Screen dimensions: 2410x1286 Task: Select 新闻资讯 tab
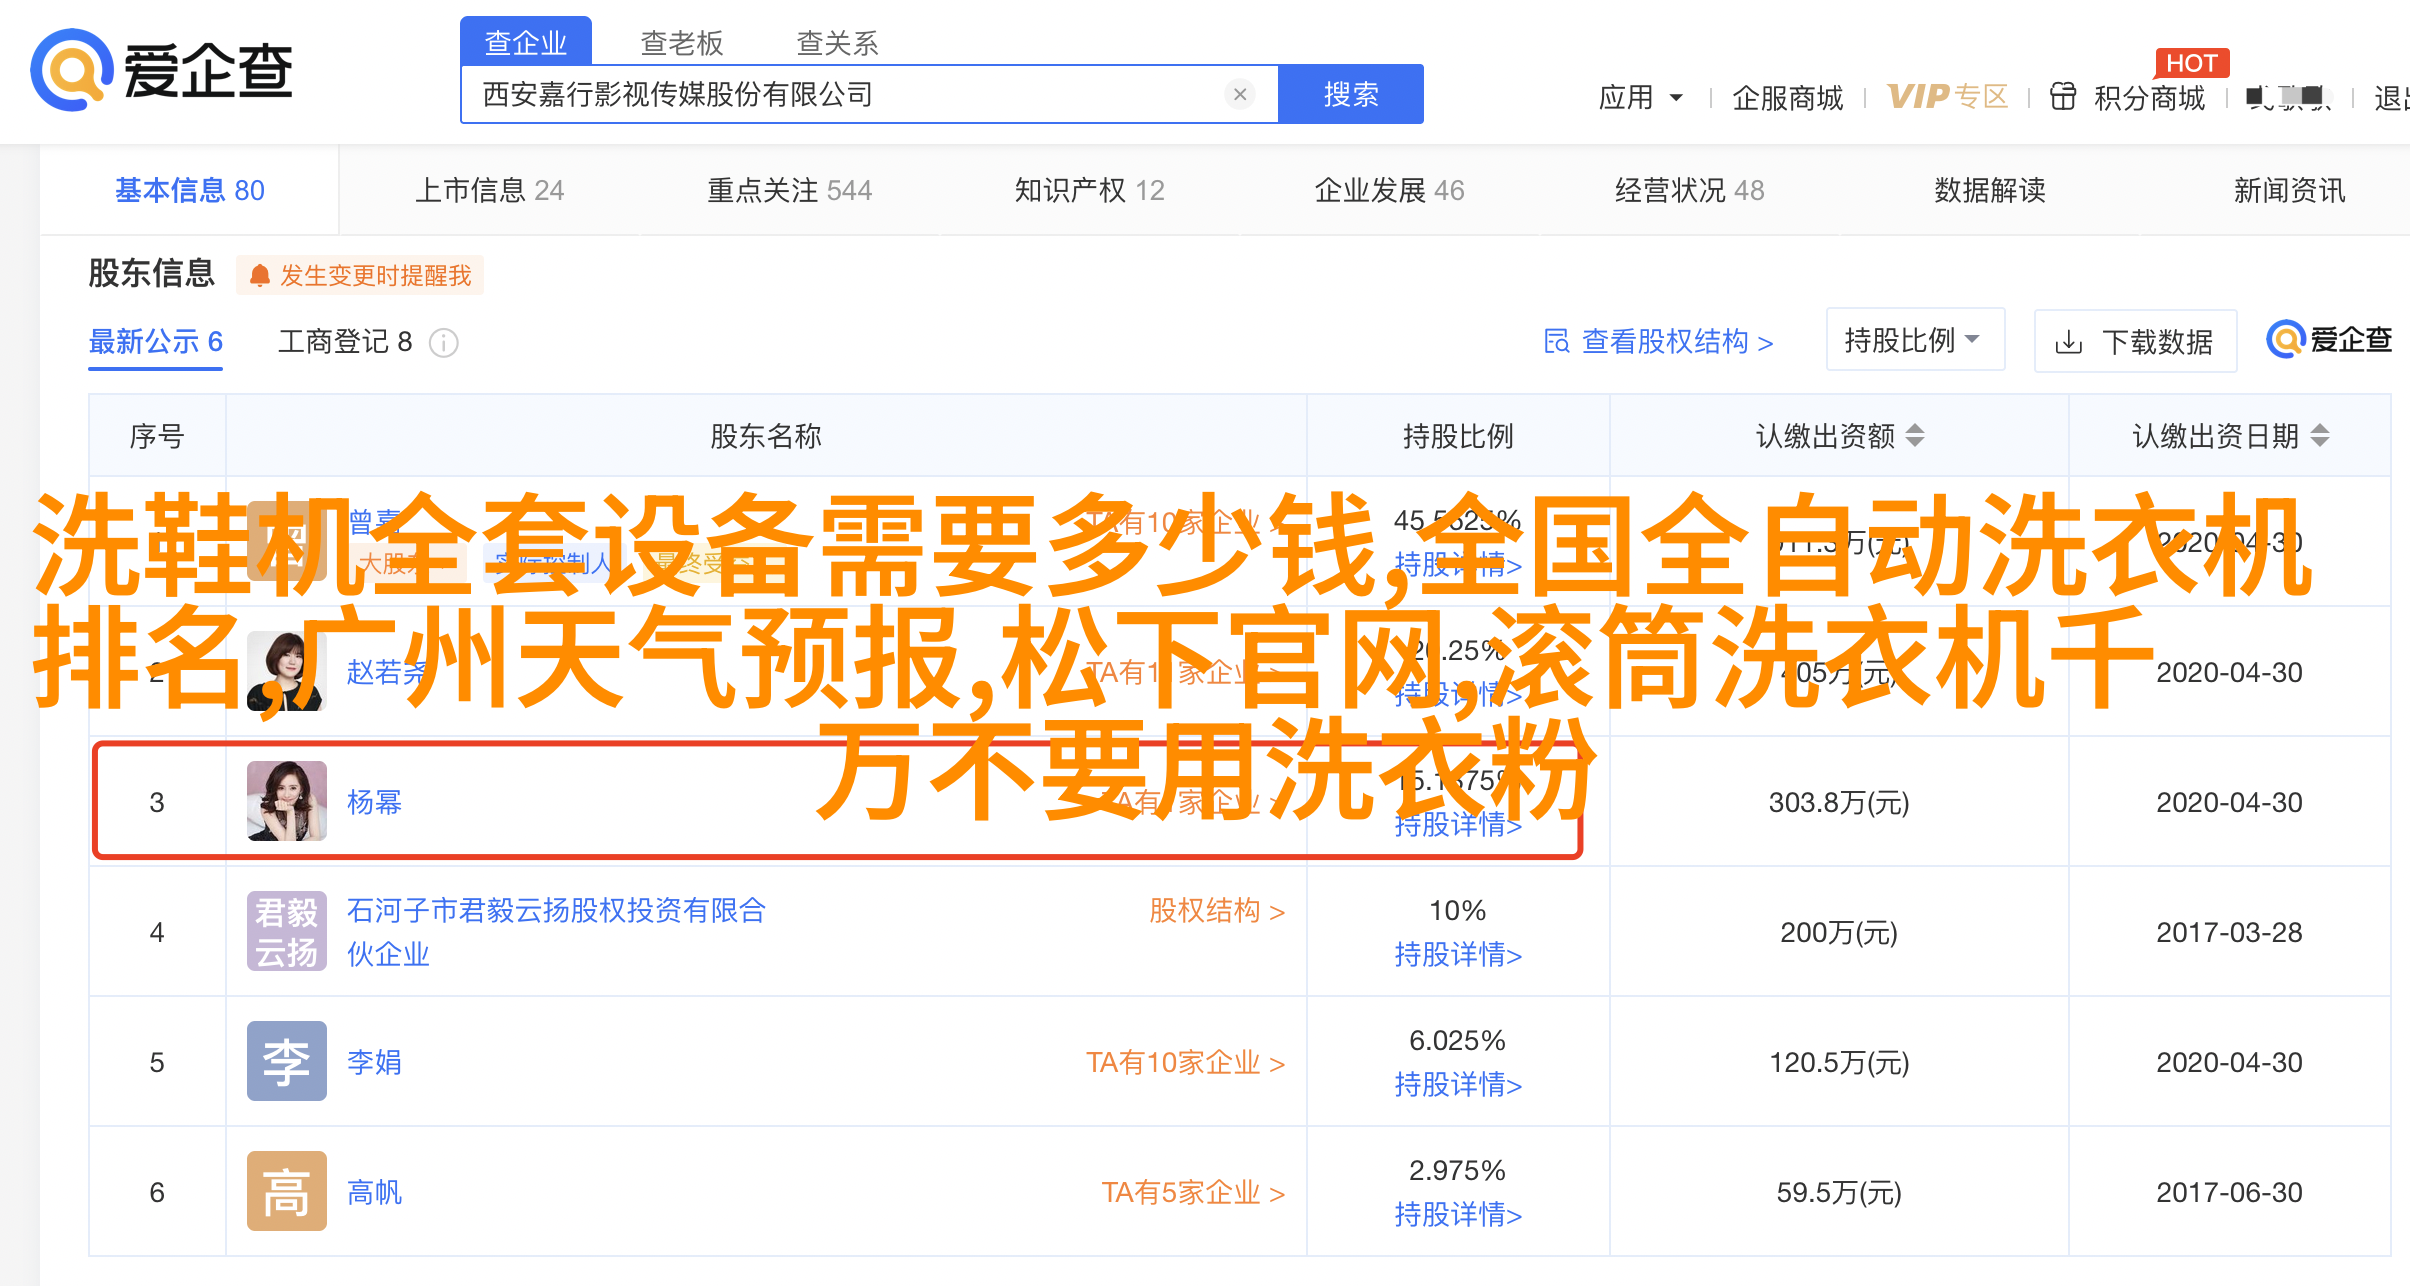click(x=2290, y=190)
